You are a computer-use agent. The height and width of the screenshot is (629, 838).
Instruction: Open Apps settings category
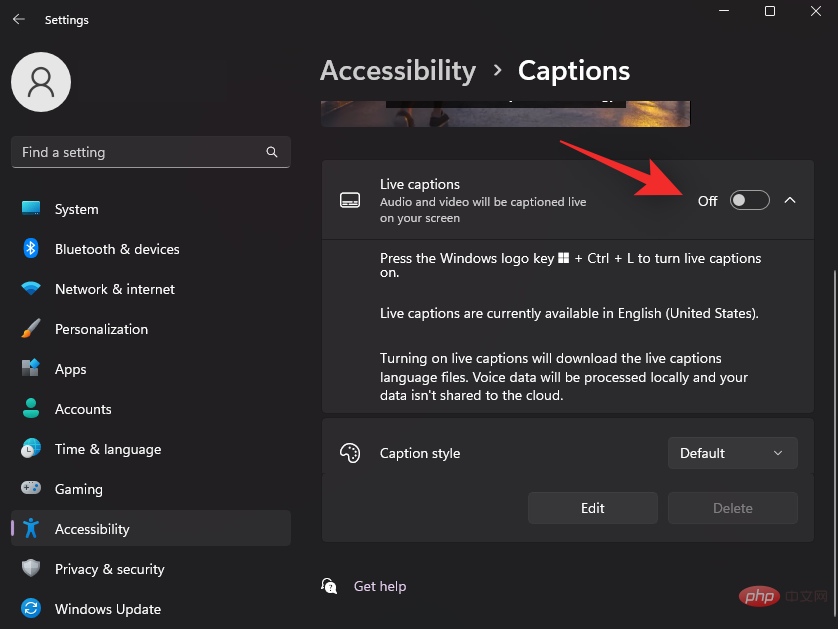click(x=151, y=369)
